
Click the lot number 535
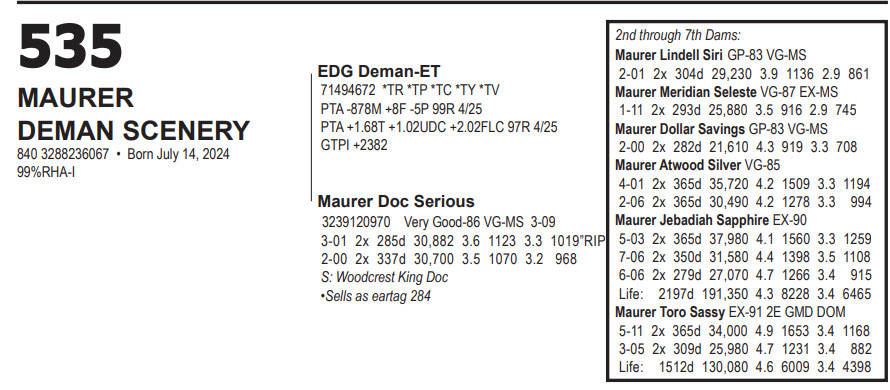click(70, 47)
